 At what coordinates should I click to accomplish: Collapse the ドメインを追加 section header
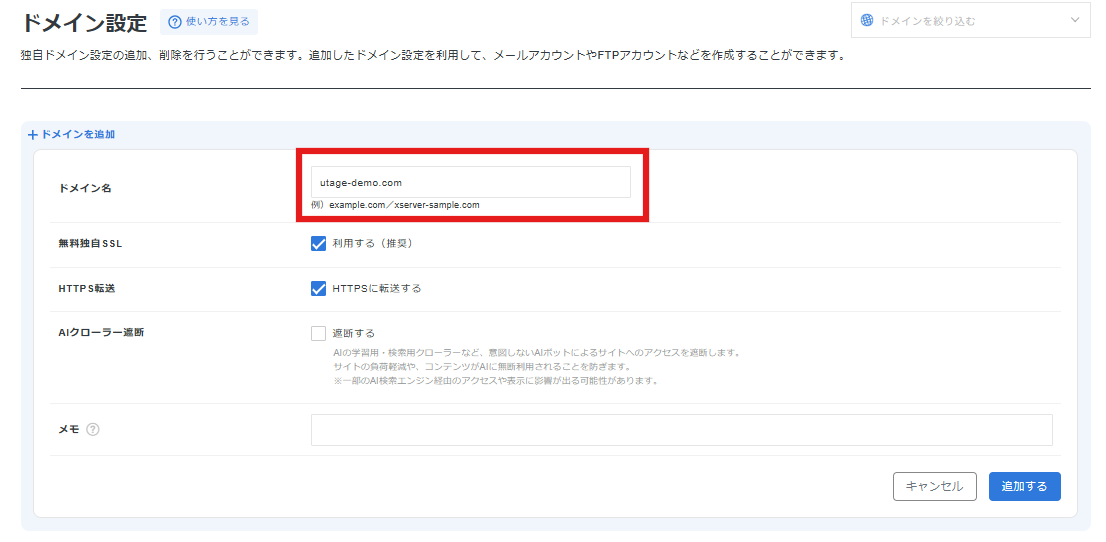tap(77, 134)
